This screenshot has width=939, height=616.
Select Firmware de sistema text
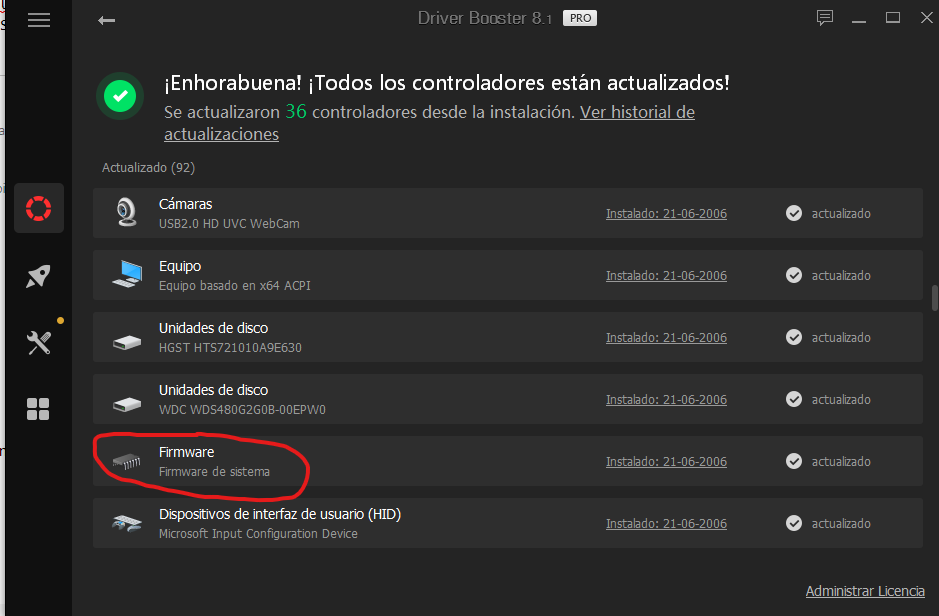tap(214, 472)
